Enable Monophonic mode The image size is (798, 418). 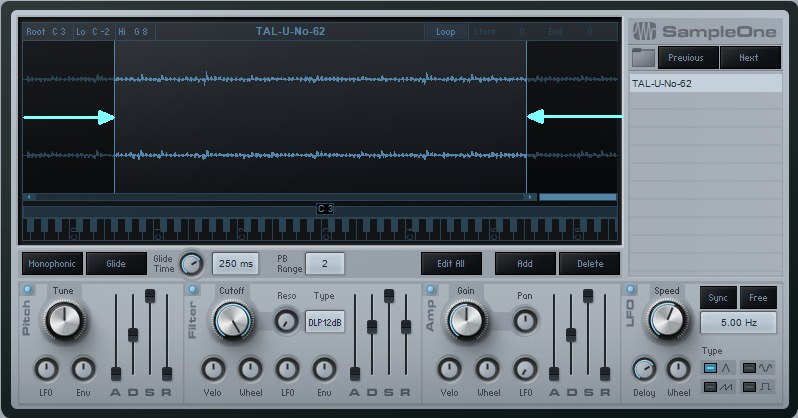click(52, 264)
